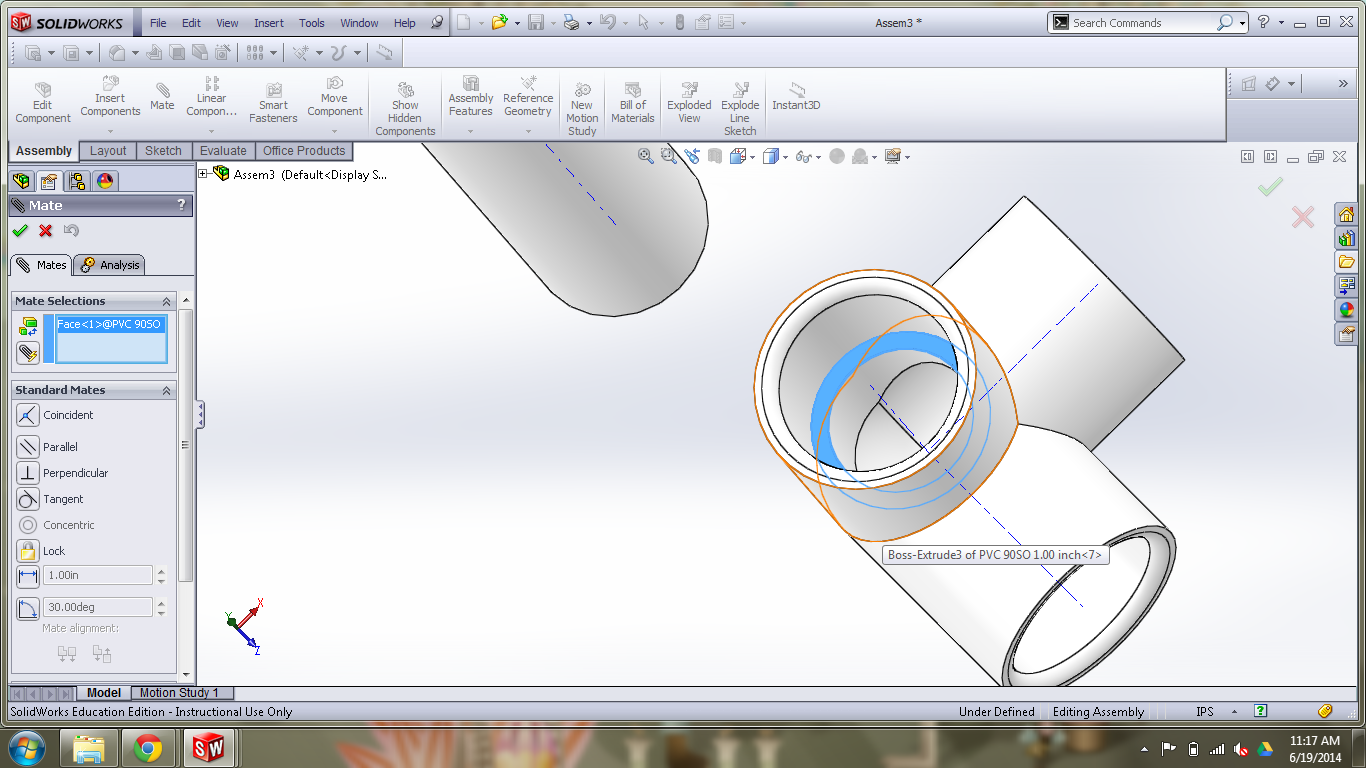Select the Coincident mate type
Image resolution: width=1366 pixels, height=768 pixels.
tap(55, 415)
